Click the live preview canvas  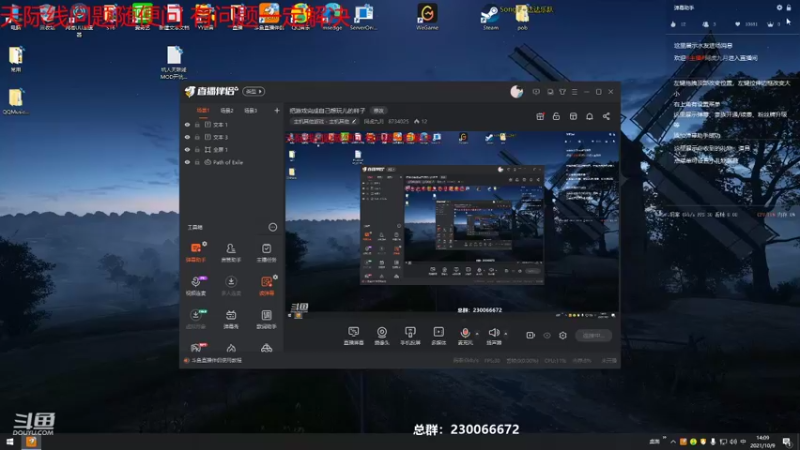click(451, 226)
